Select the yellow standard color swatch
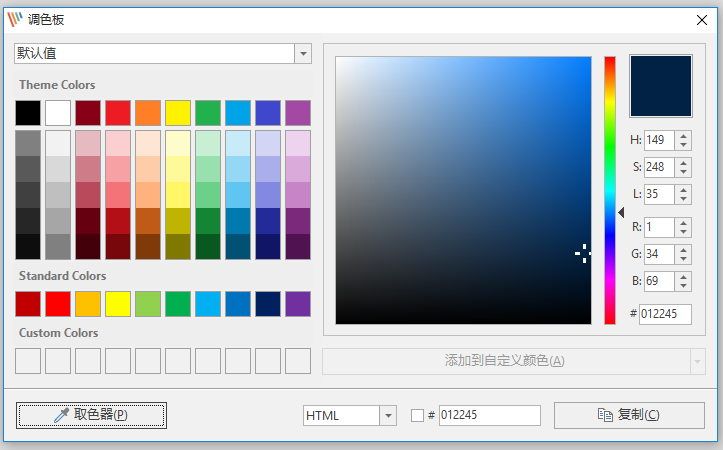Viewport: 723px width, 450px height. 118,304
